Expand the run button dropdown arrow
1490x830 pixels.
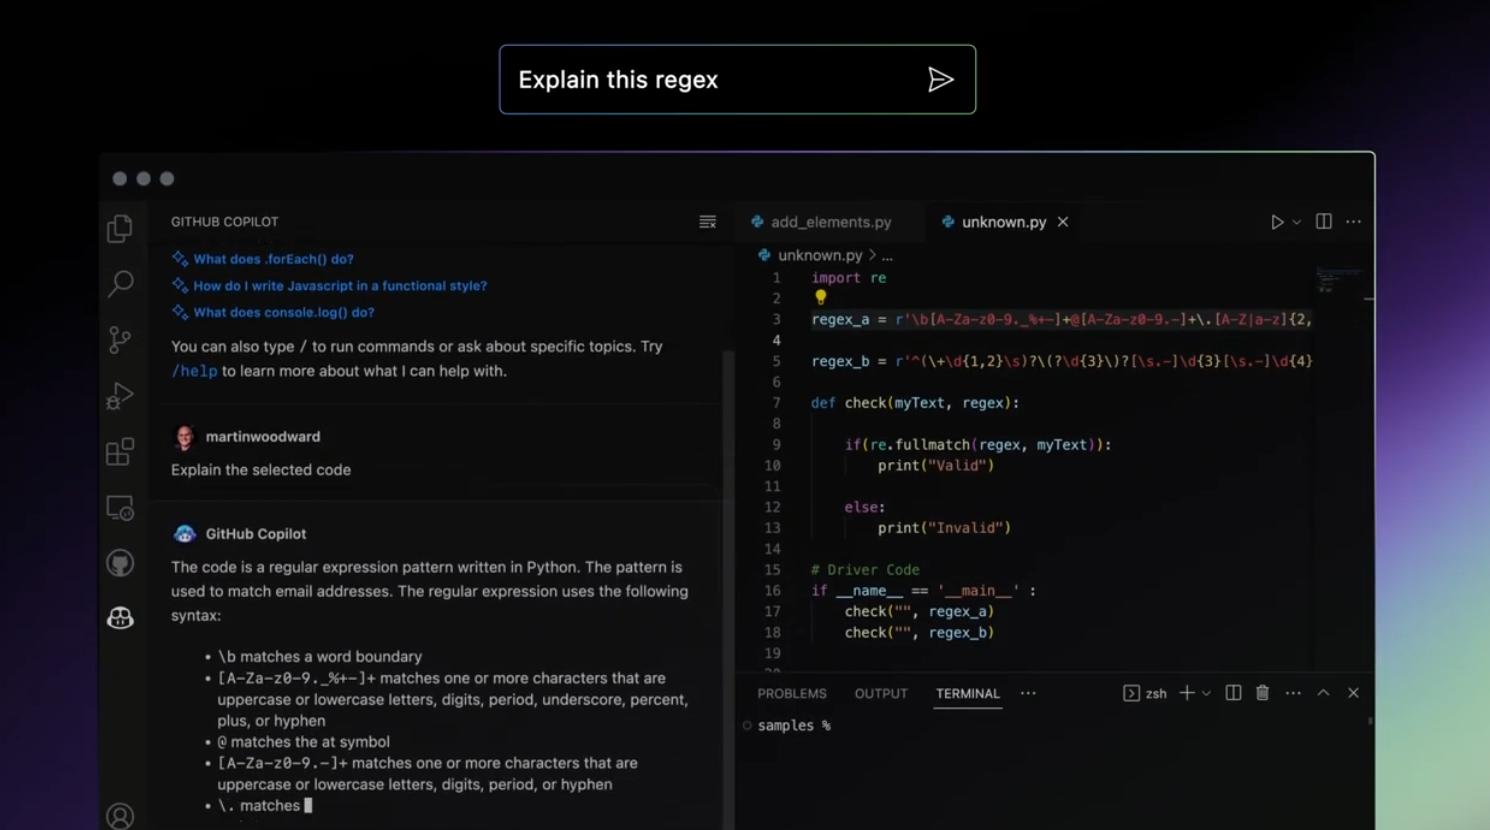[1297, 222]
